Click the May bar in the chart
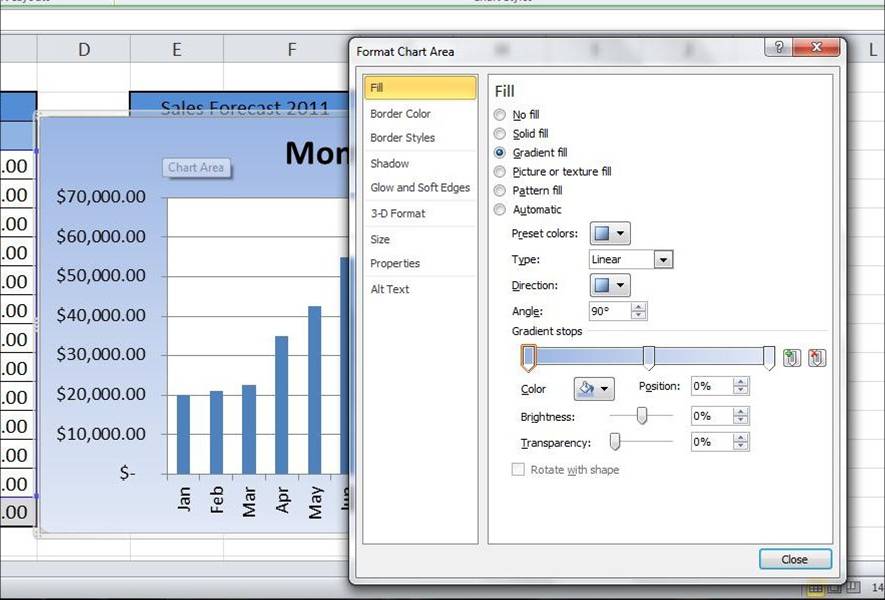 coord(314,390)
